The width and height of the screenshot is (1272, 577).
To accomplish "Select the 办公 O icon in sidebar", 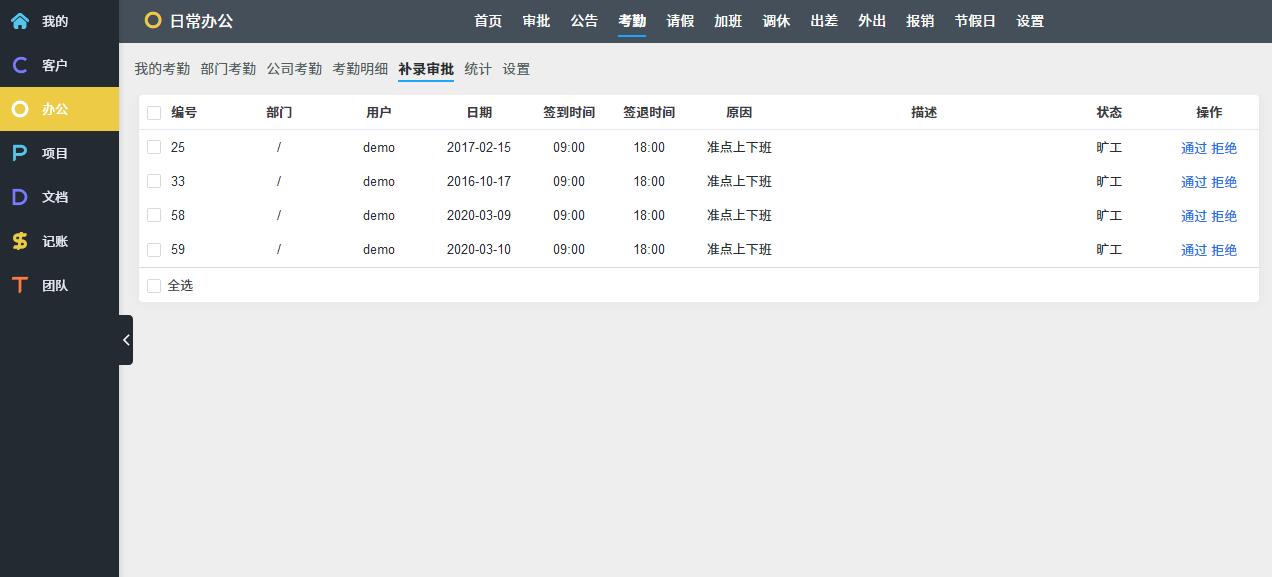I will 20,109.
